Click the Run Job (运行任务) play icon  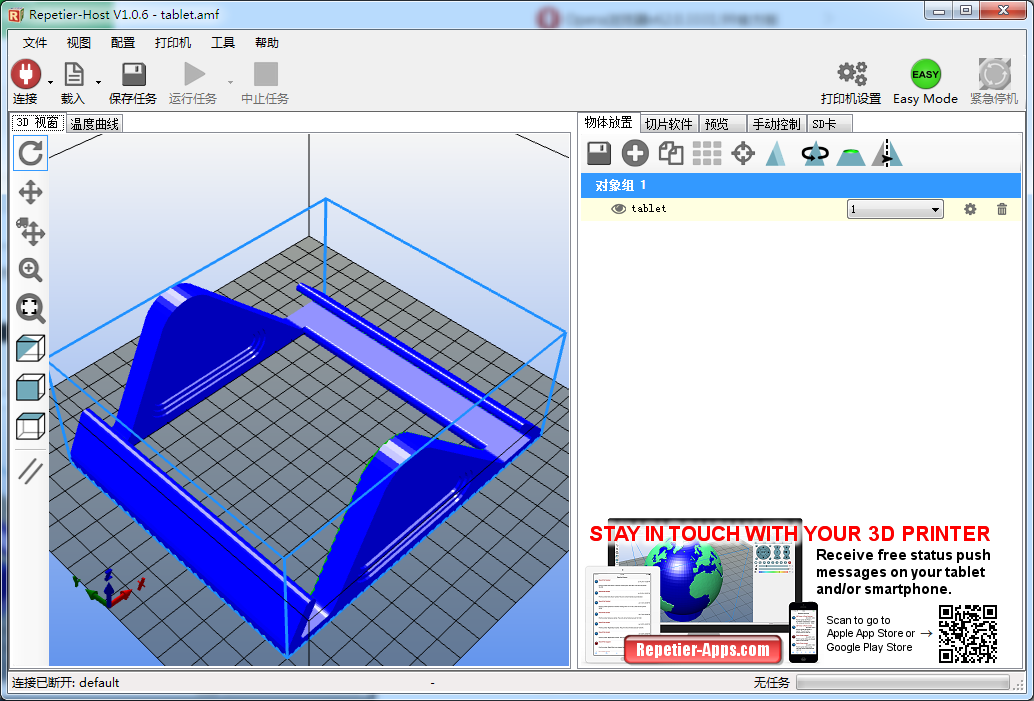[x=194, y=74]
